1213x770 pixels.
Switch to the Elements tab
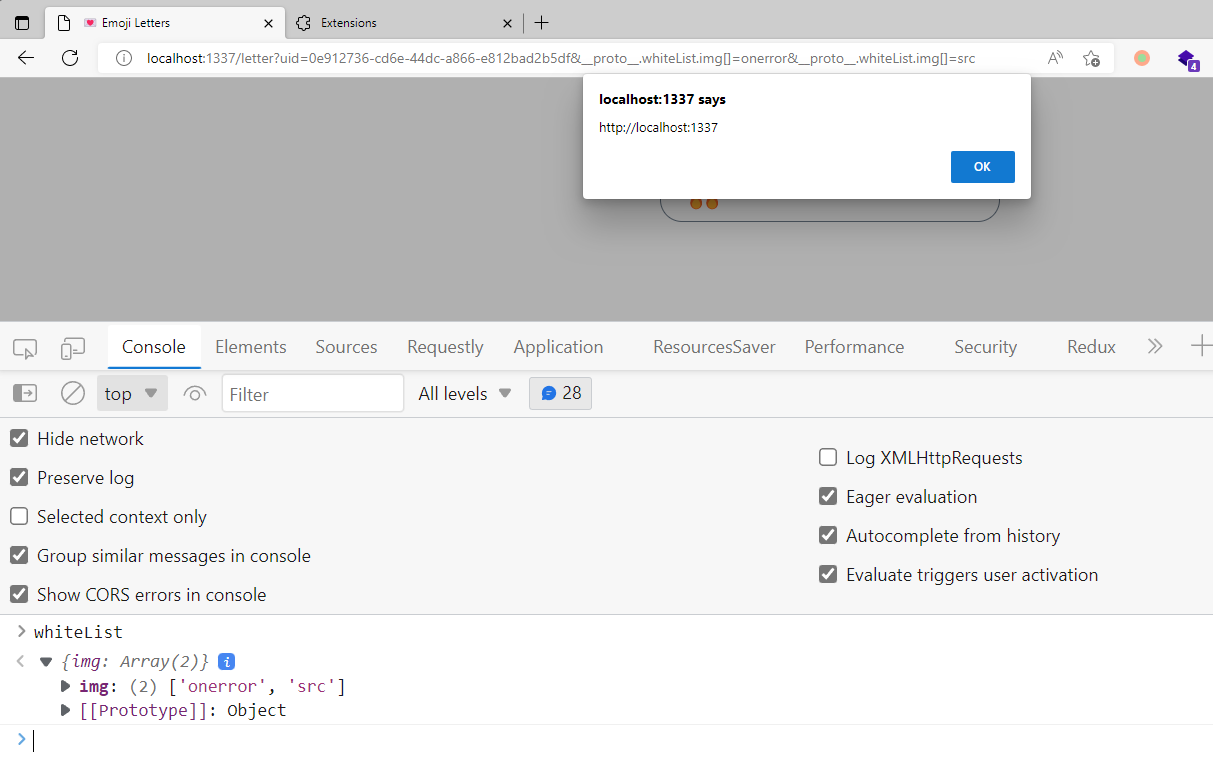tap(250, 347)
